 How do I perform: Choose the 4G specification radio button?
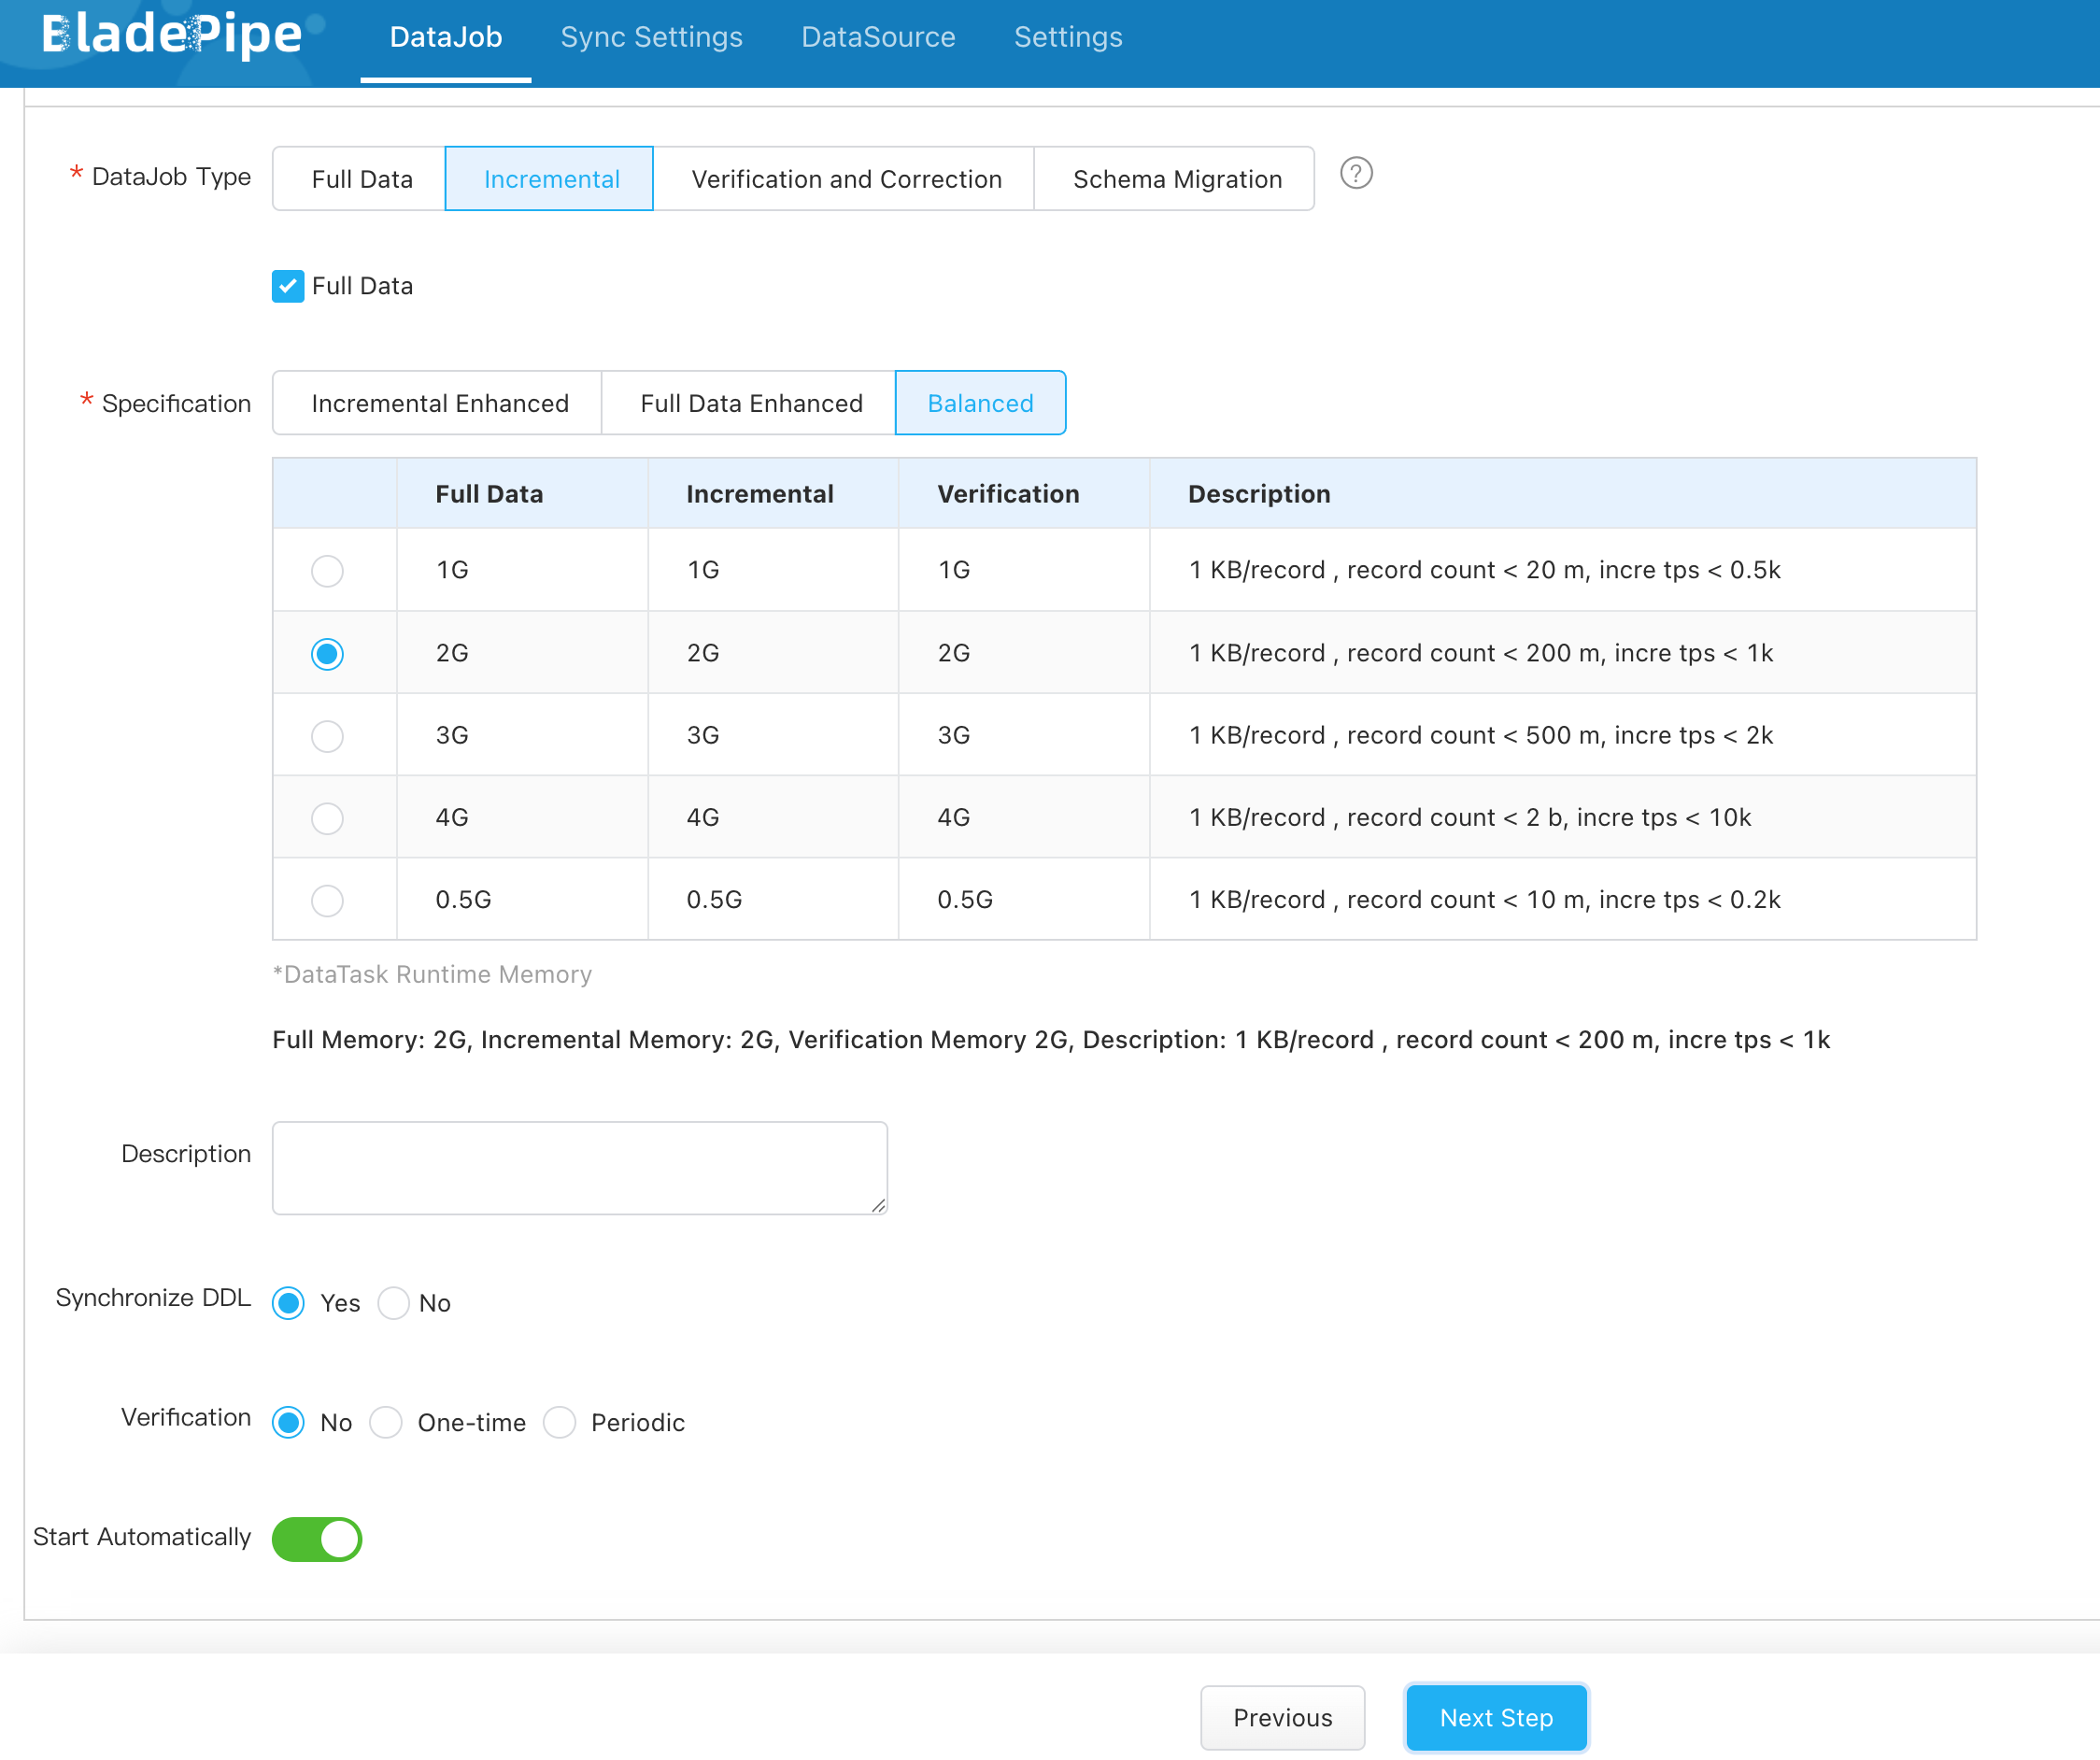click(x=327, y=818)
